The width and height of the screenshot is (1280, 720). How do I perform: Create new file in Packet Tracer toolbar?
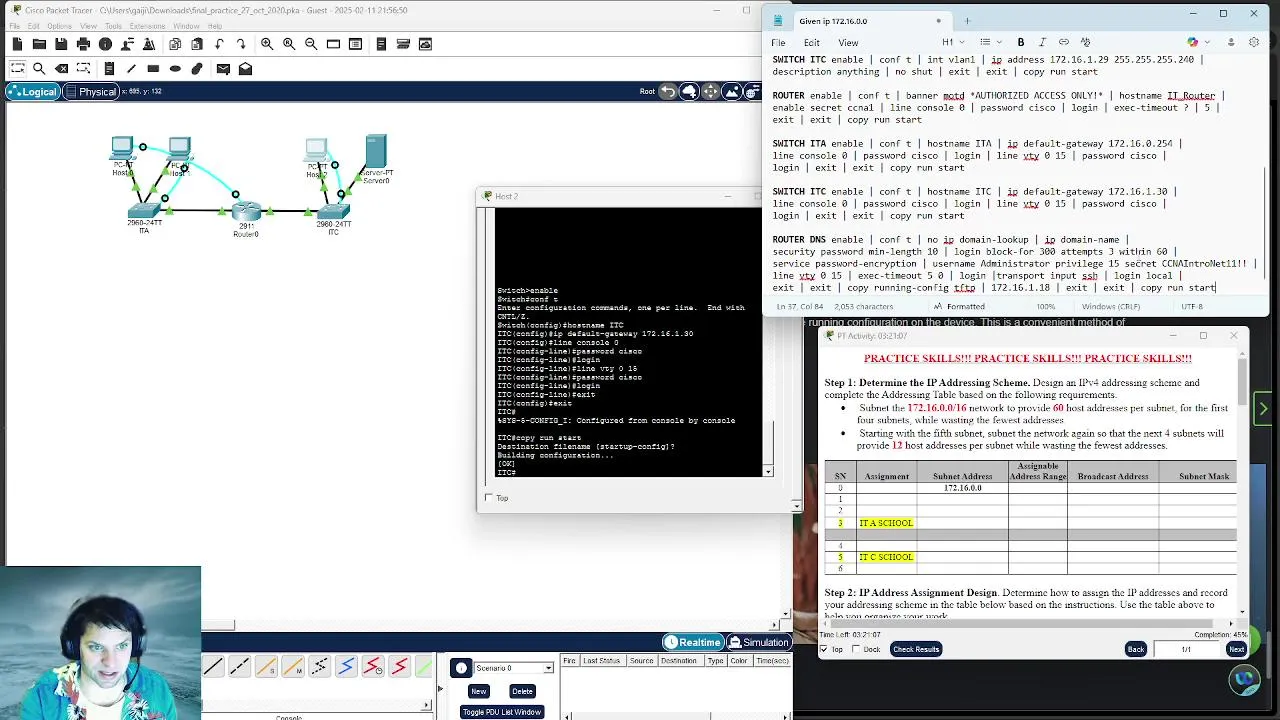coord(17,44)
